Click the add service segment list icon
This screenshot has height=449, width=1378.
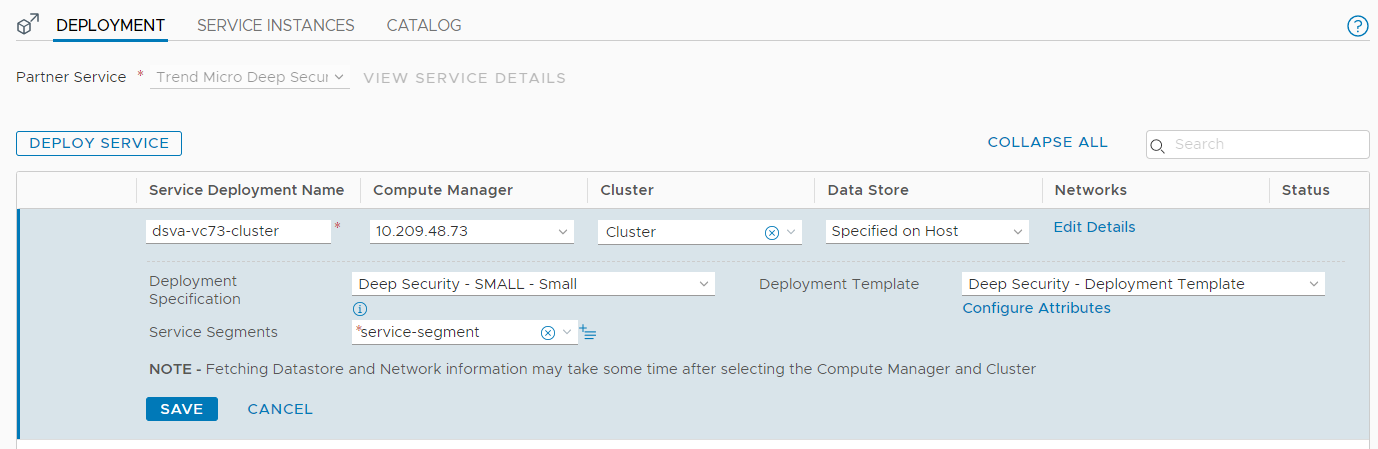coord(588,333)
